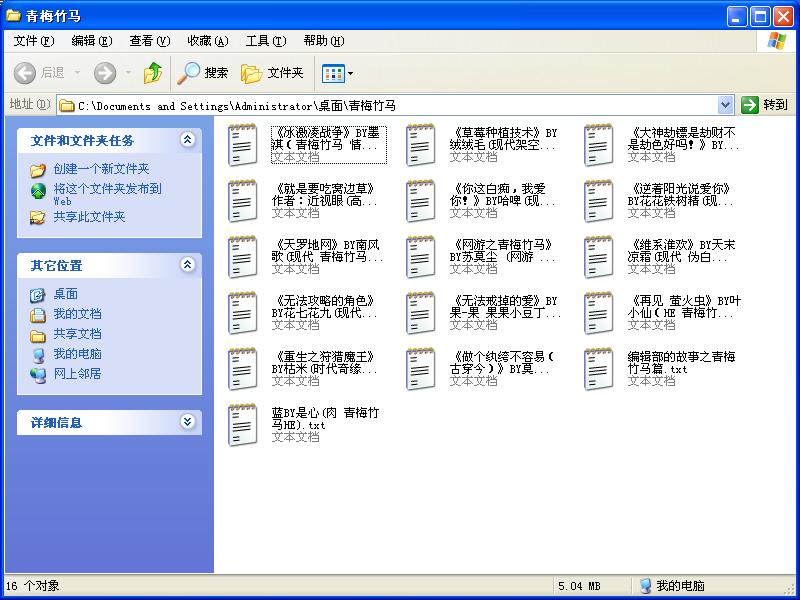Click 共享此文件夹 link
This screenshot has height=600, width=800.
pyautogui.click(x=89, y=217)
